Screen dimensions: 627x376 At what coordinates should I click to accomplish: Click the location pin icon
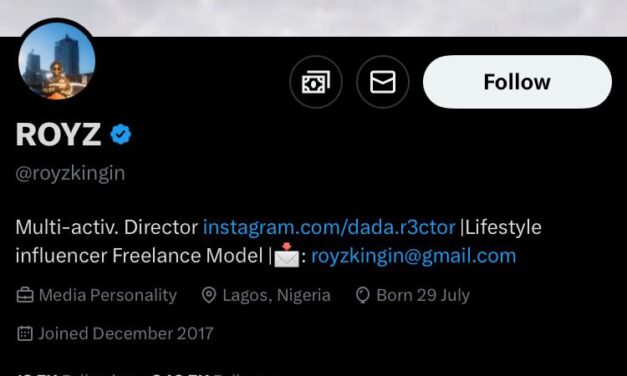pyautogui.click(x=209, y=295)
